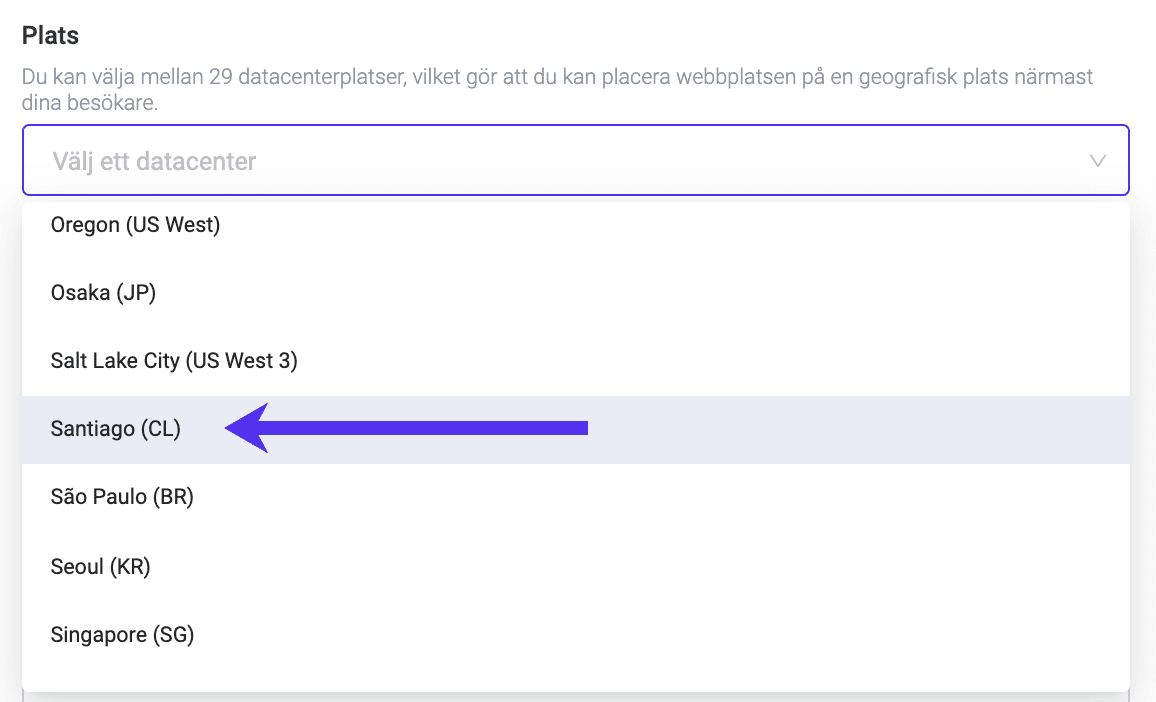
Task: Collapse the datacenter dropdown via chevron arrow
Action: 1097,160
